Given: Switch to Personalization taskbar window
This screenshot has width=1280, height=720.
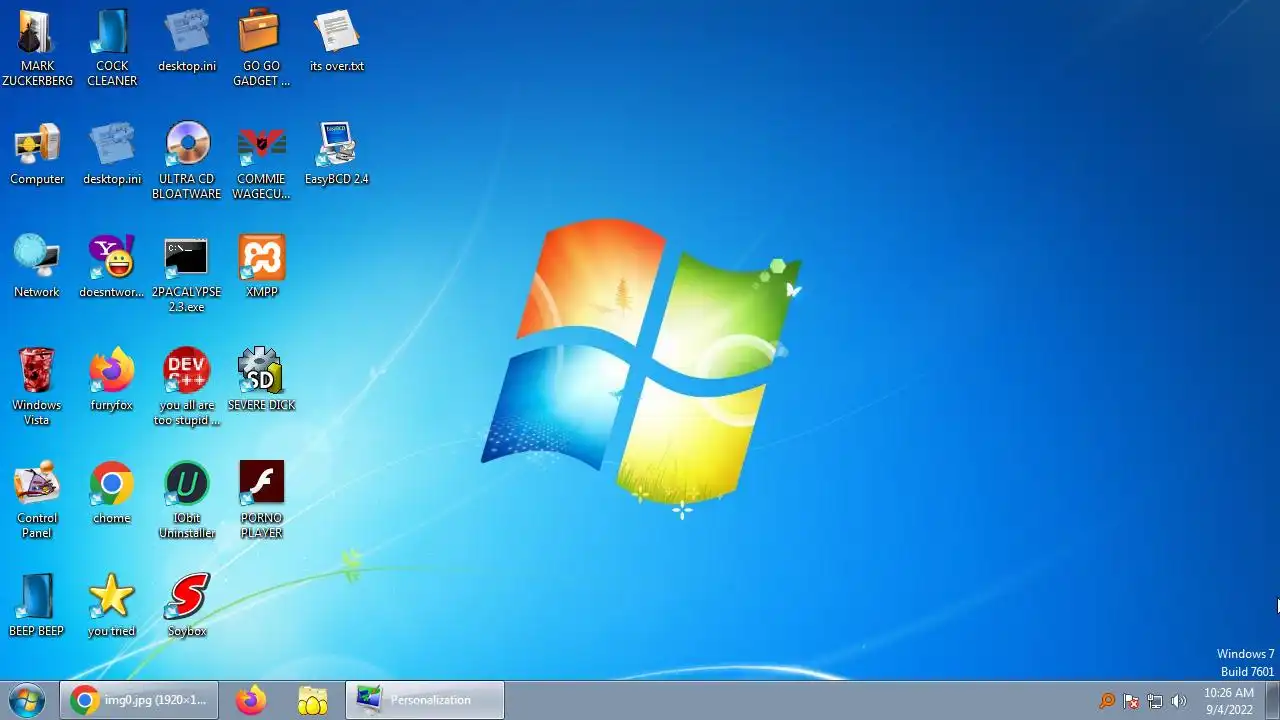Looking at the screenshot, I should tap(425, 700).
